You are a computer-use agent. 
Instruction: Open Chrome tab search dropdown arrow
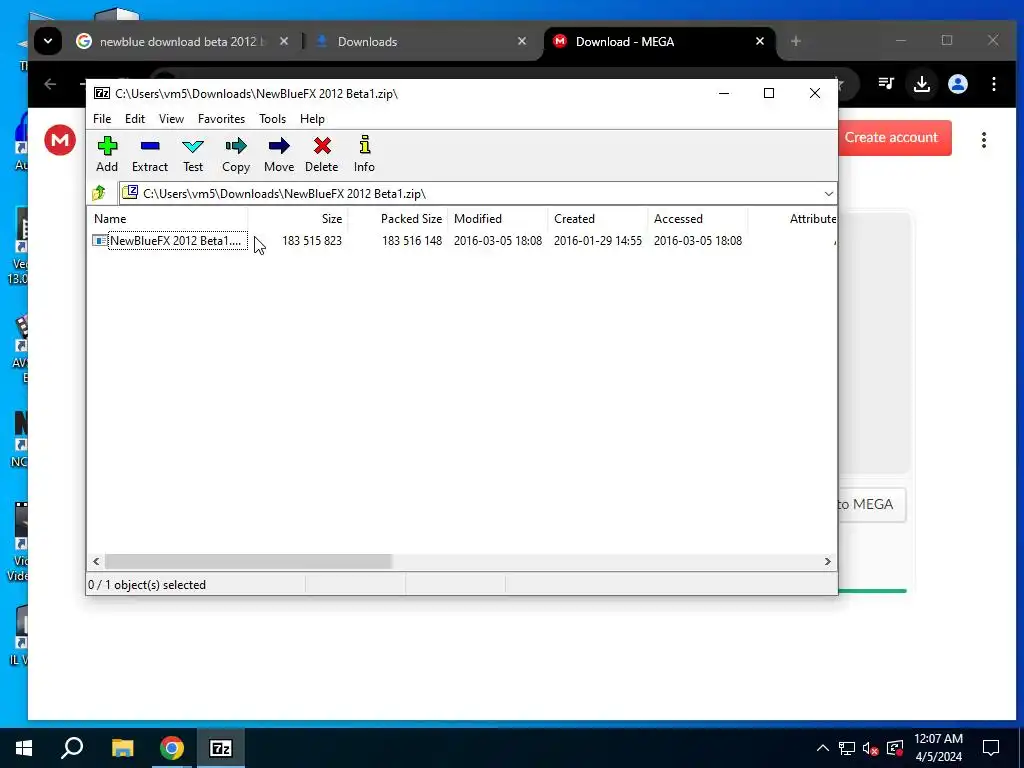pos(48,41)
